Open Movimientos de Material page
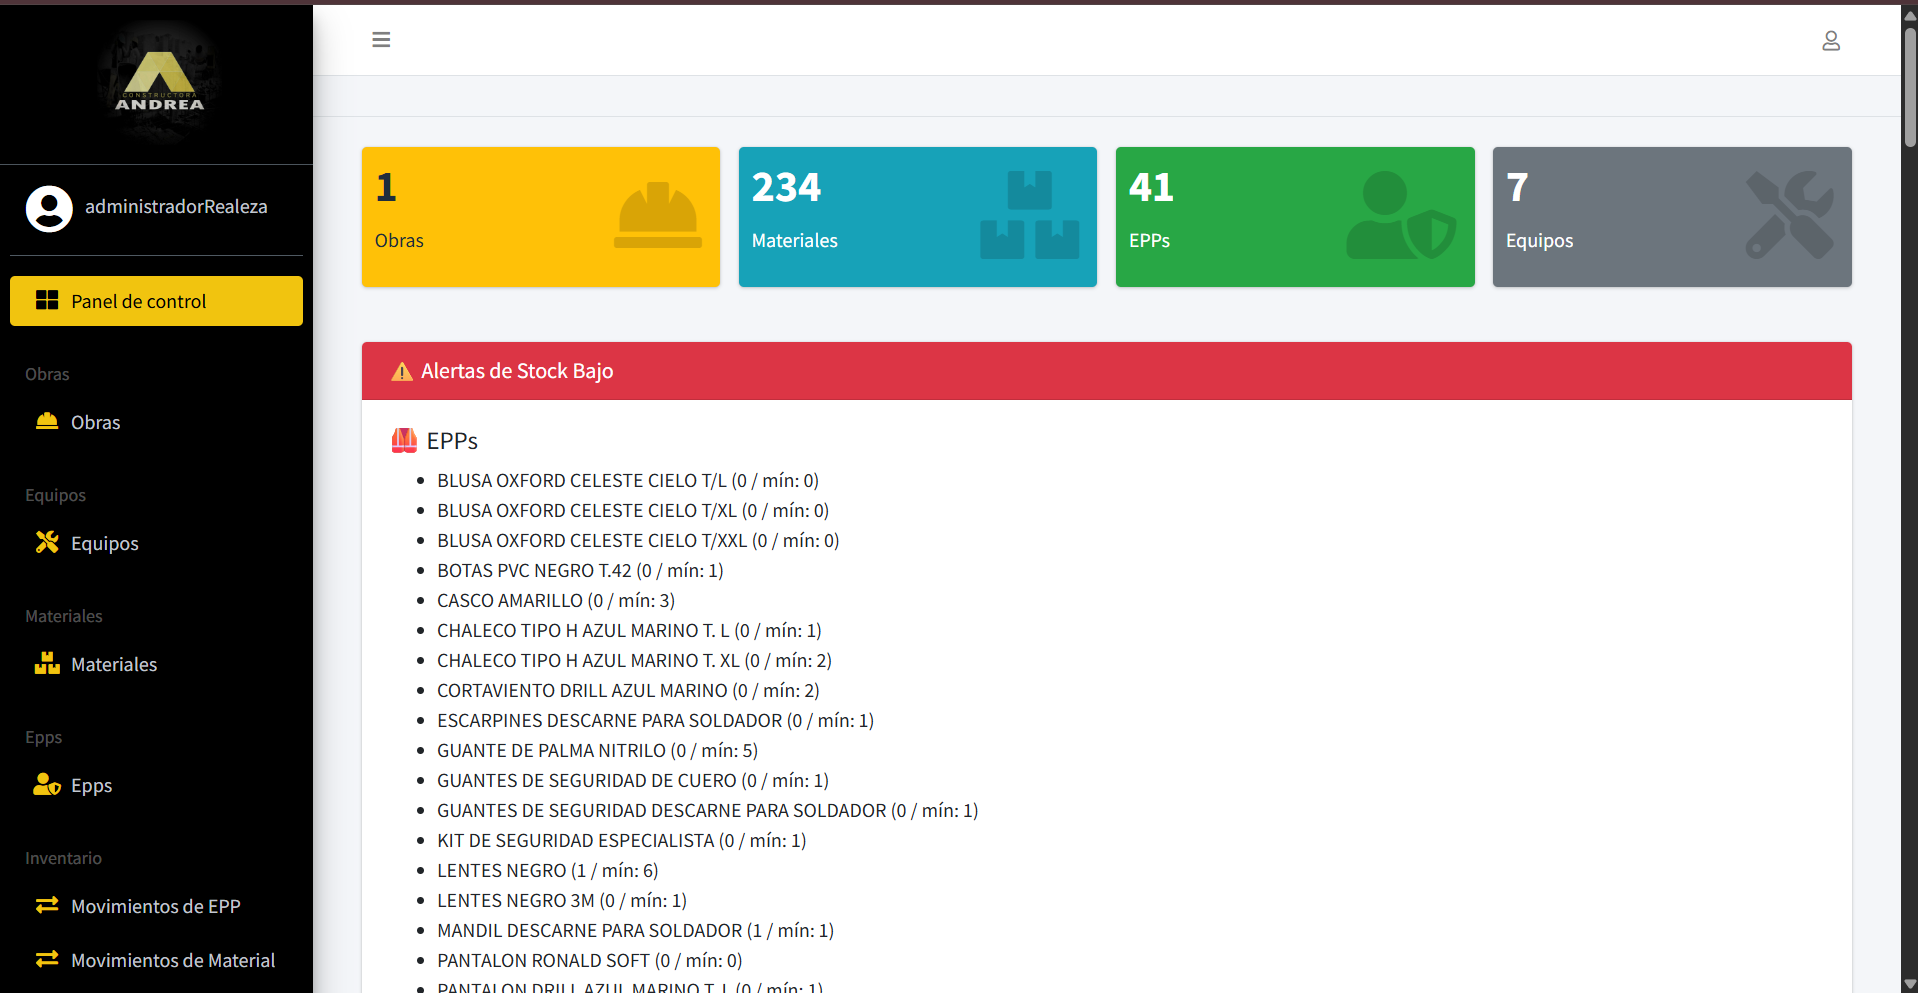Viewport: 1918px width, 993px height. (172, 960)
